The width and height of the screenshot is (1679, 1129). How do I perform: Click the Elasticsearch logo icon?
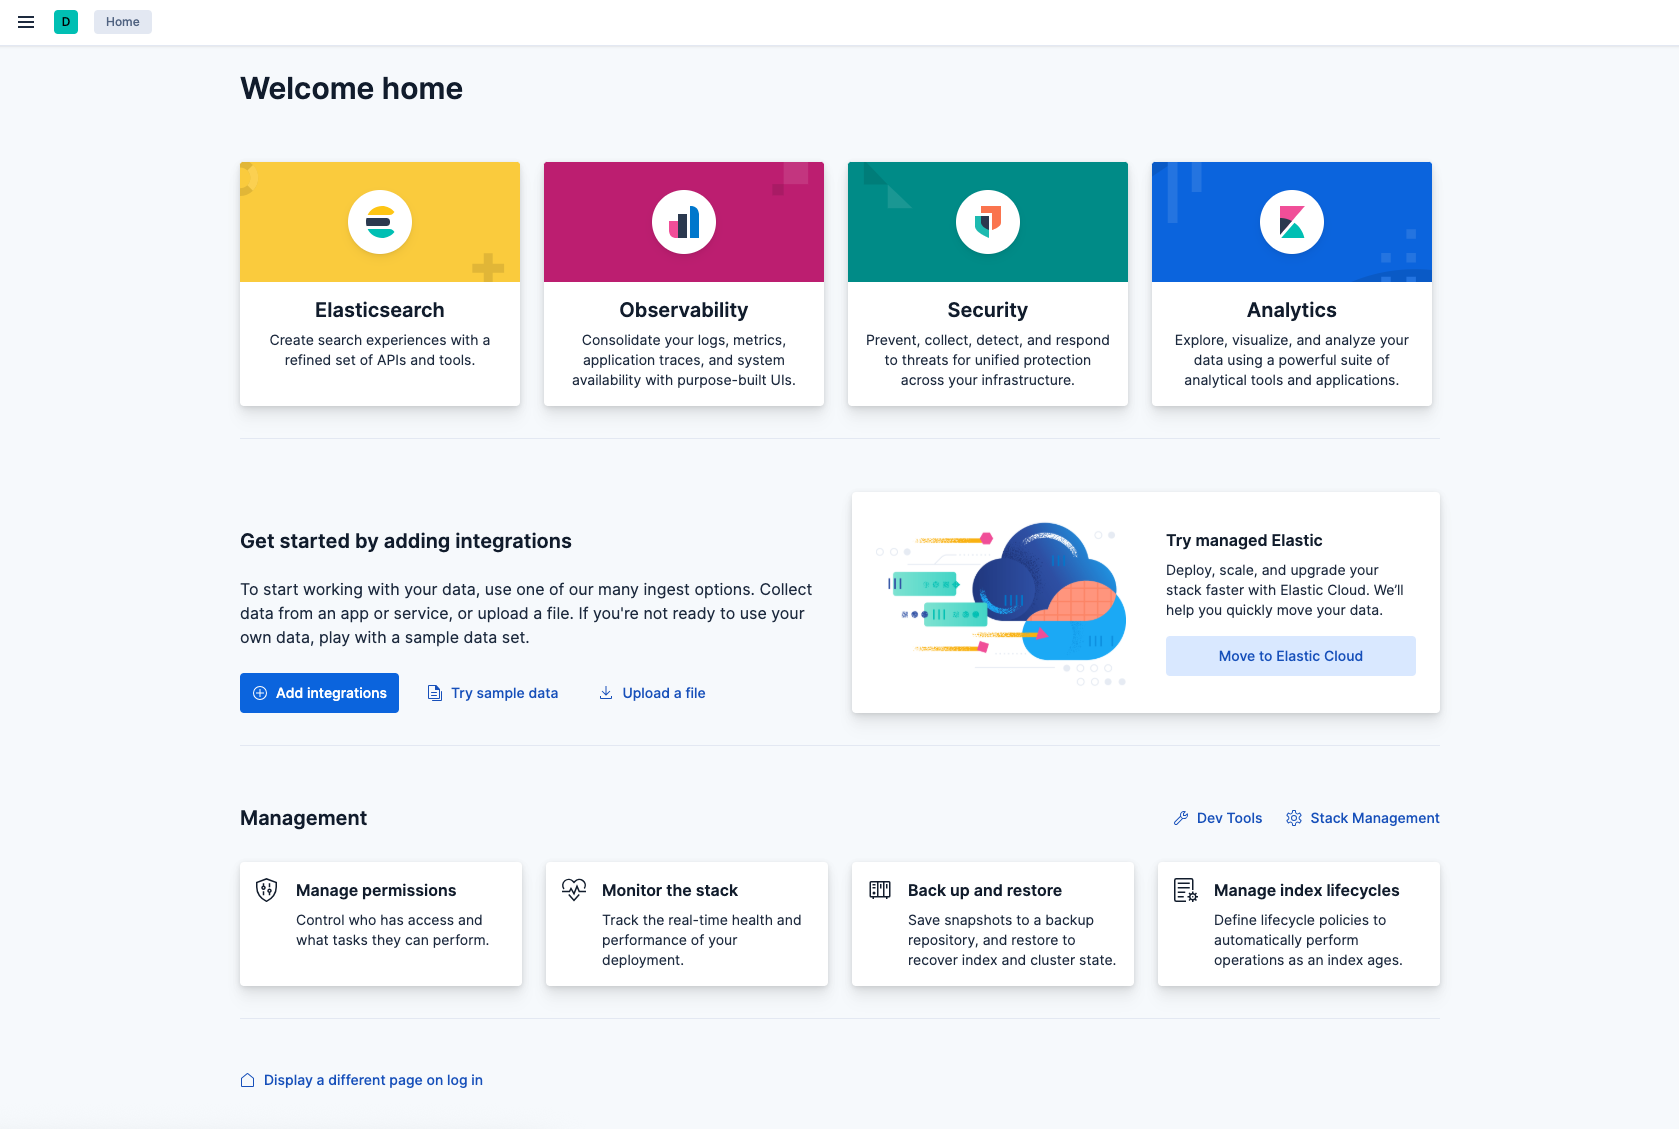click(x=380, y=222)
